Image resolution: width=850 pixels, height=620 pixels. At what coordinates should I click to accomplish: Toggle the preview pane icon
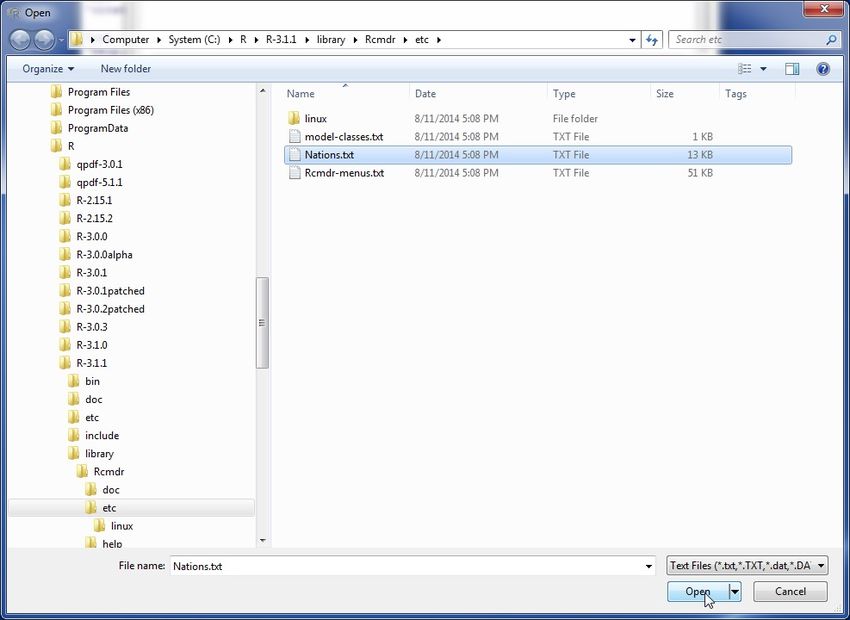coord(792,69)
